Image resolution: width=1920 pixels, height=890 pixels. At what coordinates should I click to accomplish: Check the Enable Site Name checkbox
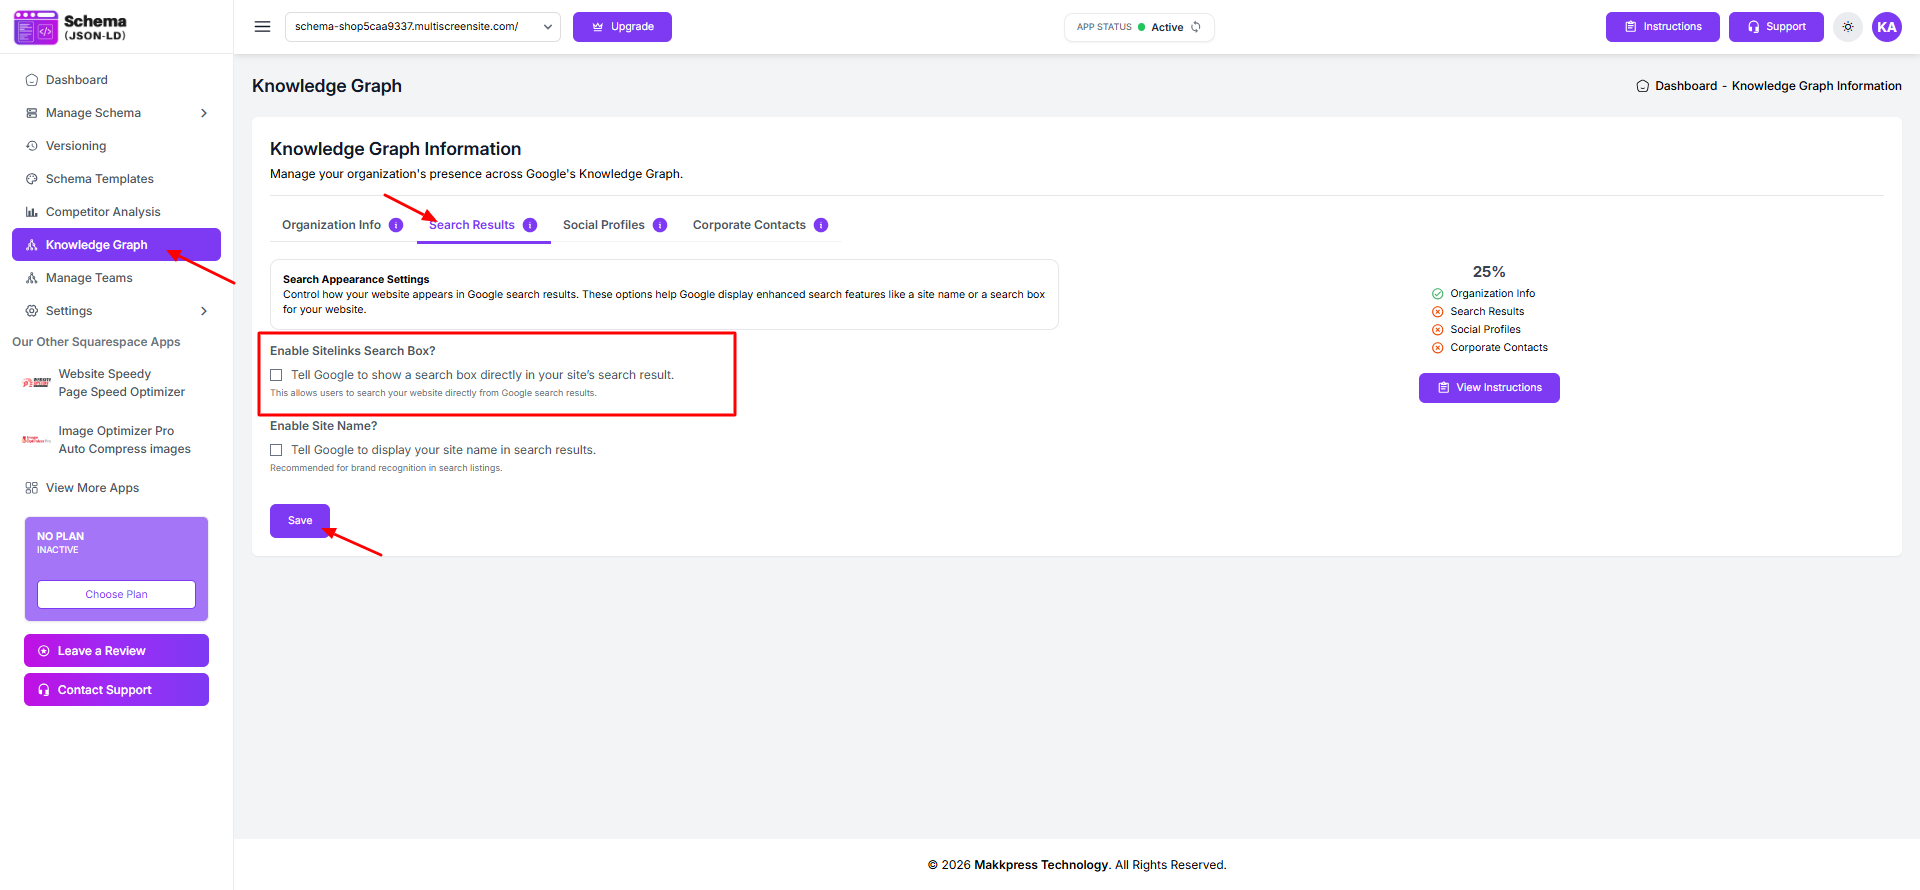pyautogui.click(x=276, y=450)
